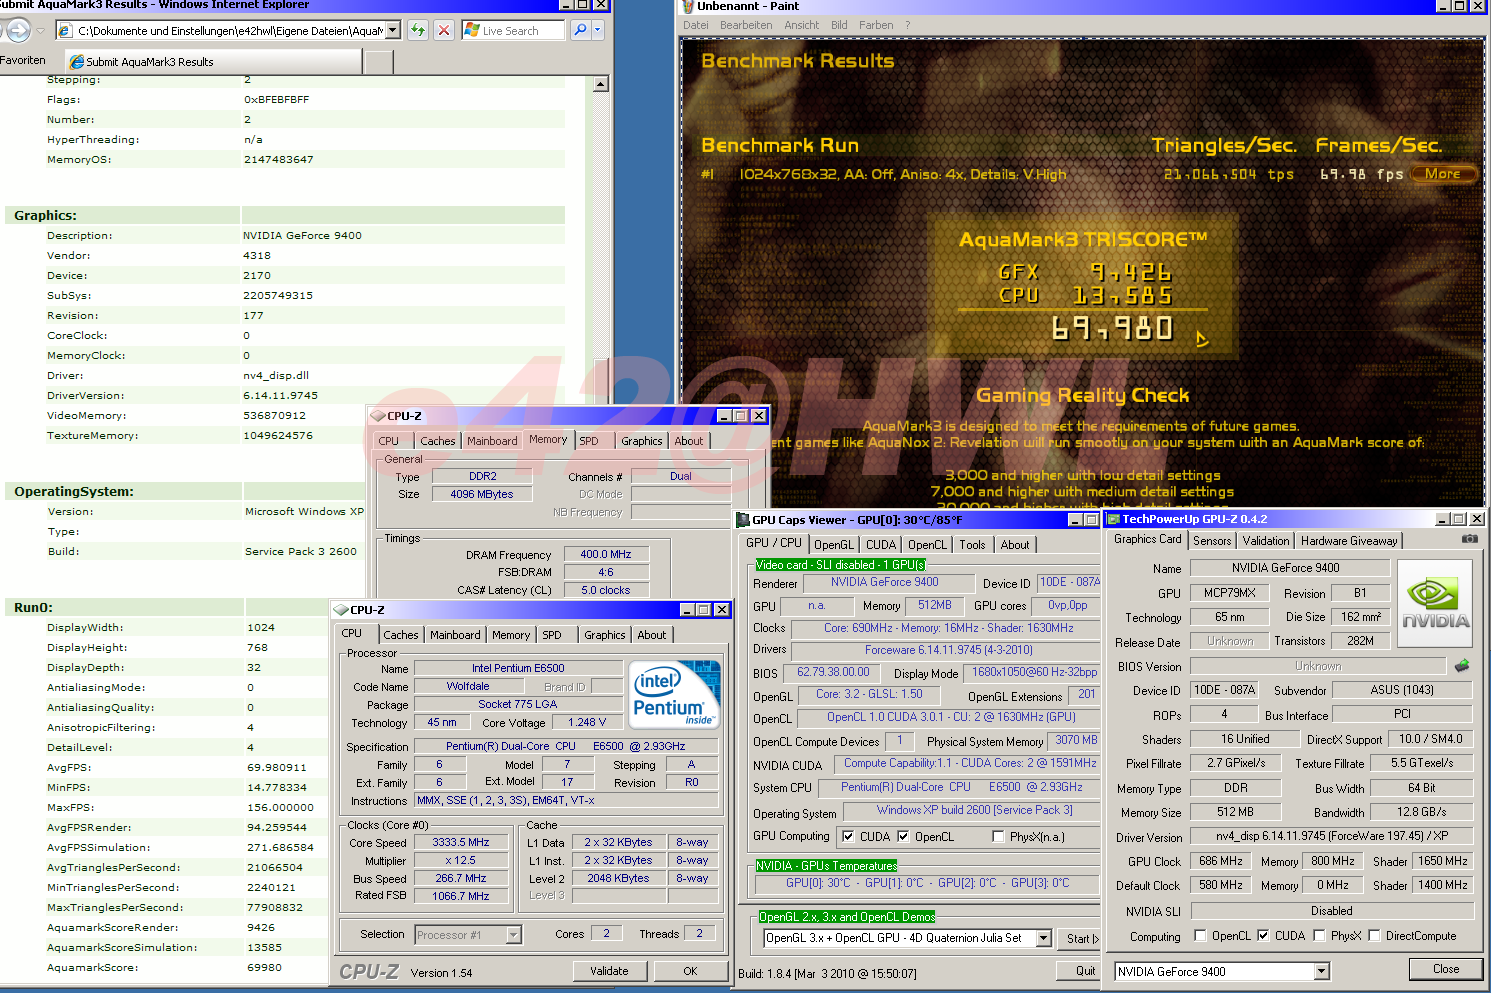Click the camera screenshot icon in GPU-Z
The height and width of the screenshot is (993, 1491).
[1469, 539]
